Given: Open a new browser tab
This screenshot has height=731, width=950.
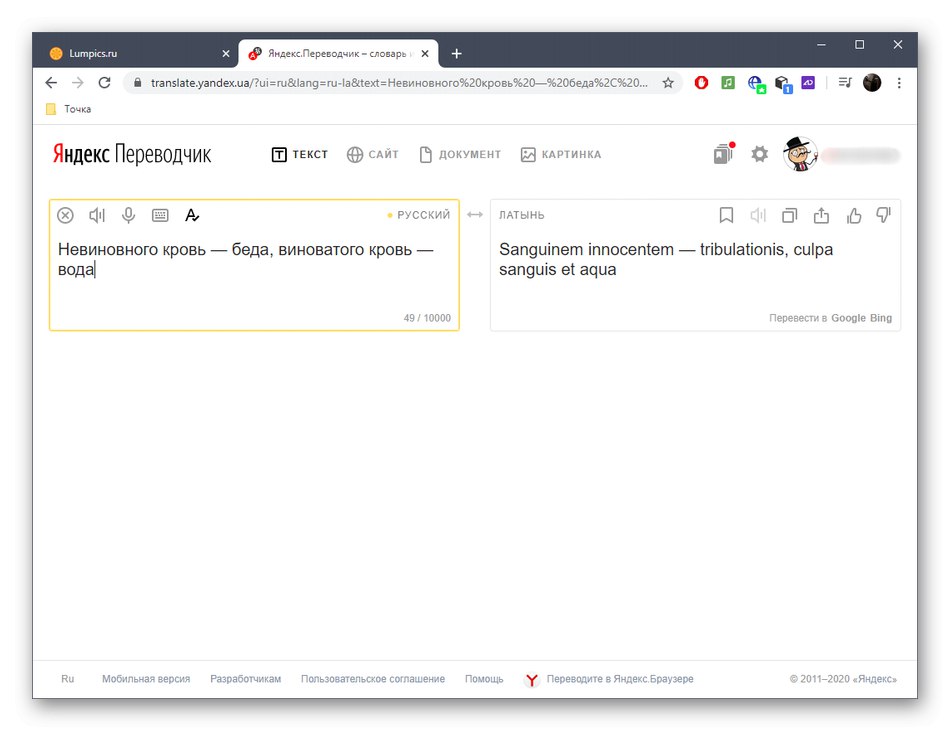Looking at the screenshot, I should pos(457,54).
